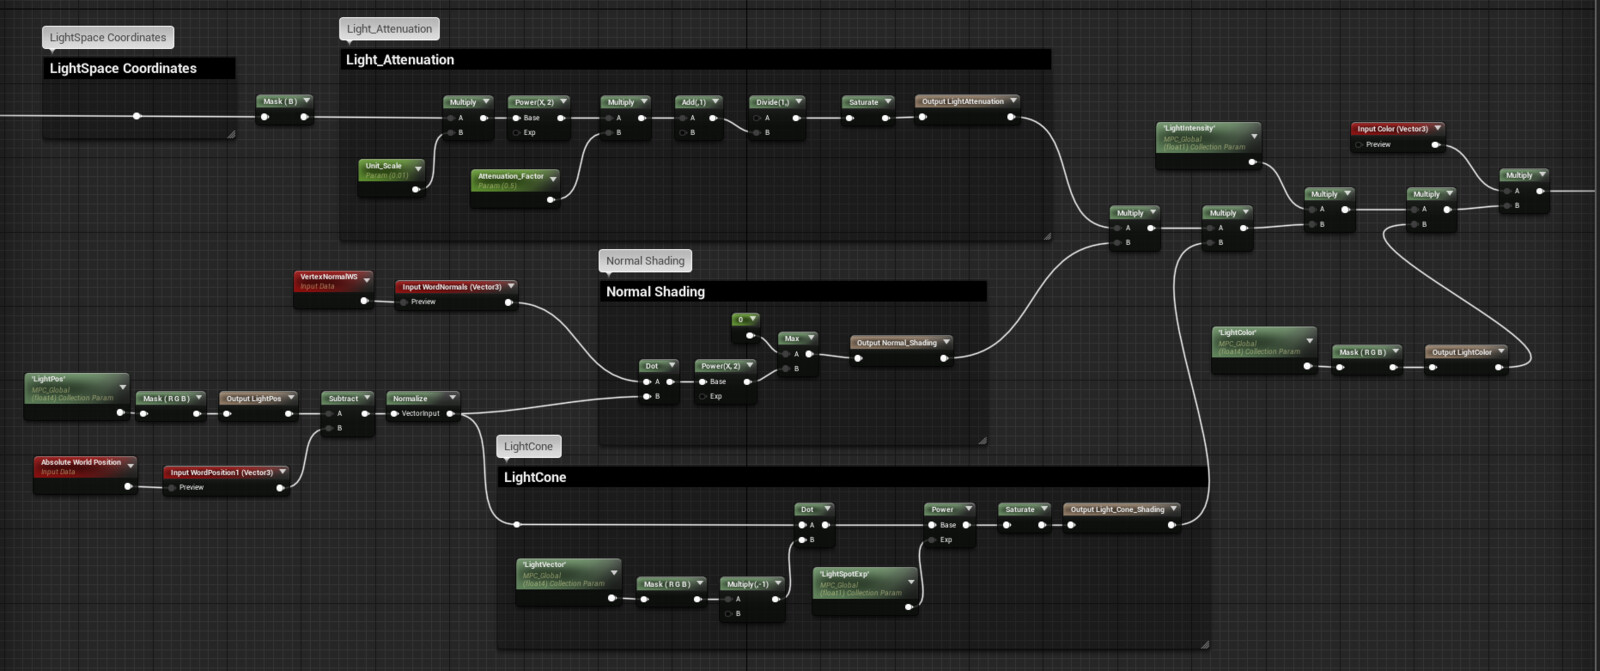Toggle the Unit_Scale param node arrow
The height and width of the screenshot is (671, 1600).
pos(418,169)
